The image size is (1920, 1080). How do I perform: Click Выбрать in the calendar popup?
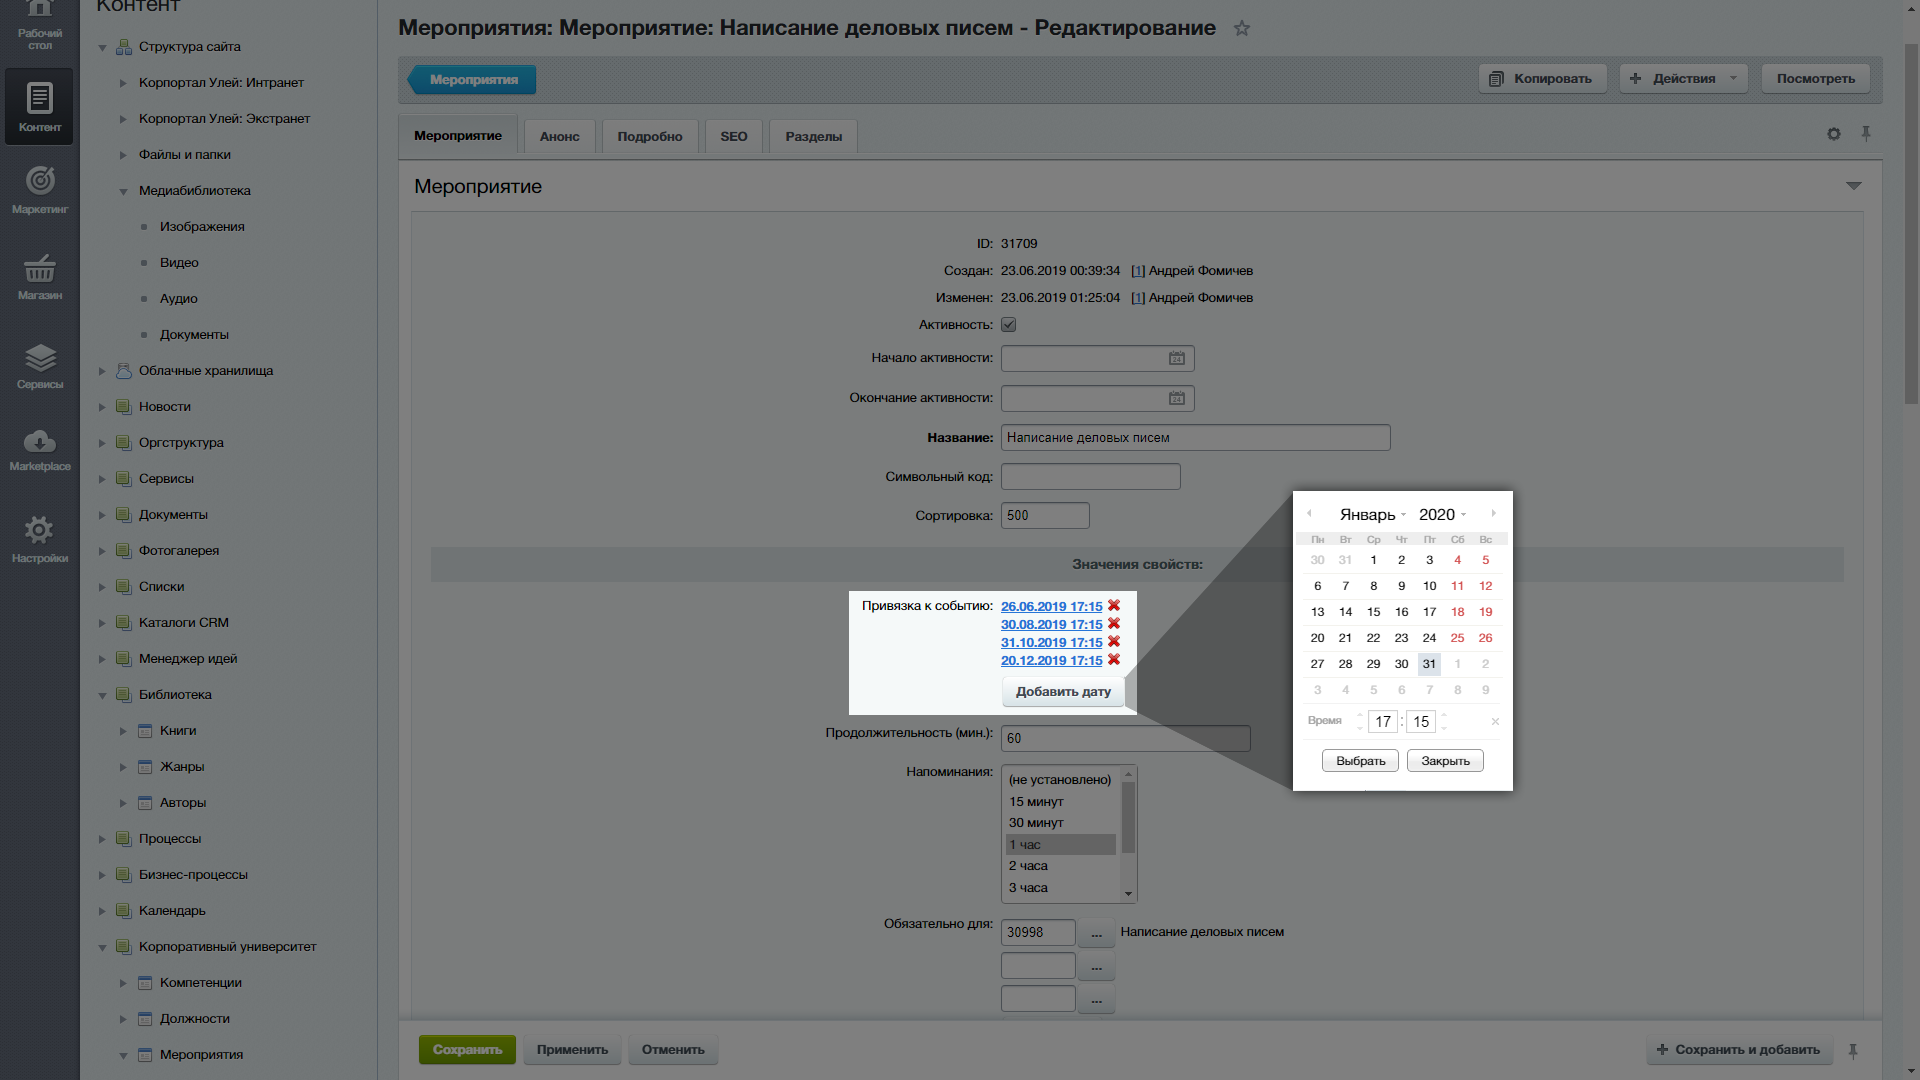click(x=1360, y=761)
